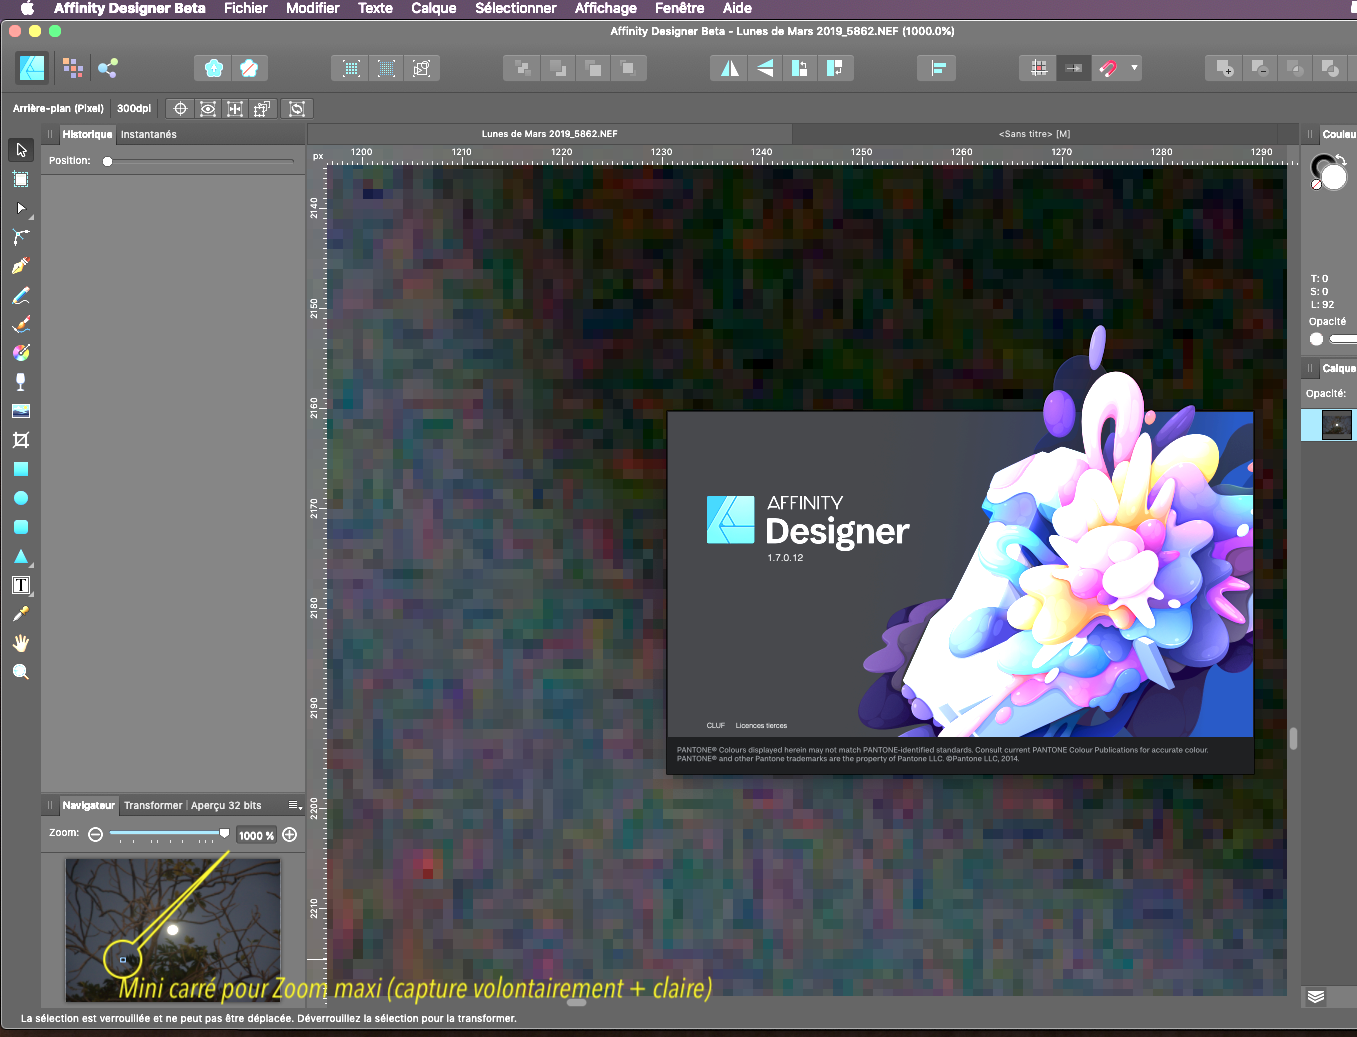Viewport: 1357px width, 1037px height.
Task: Open the alignment options button
Action: (937, 68)
